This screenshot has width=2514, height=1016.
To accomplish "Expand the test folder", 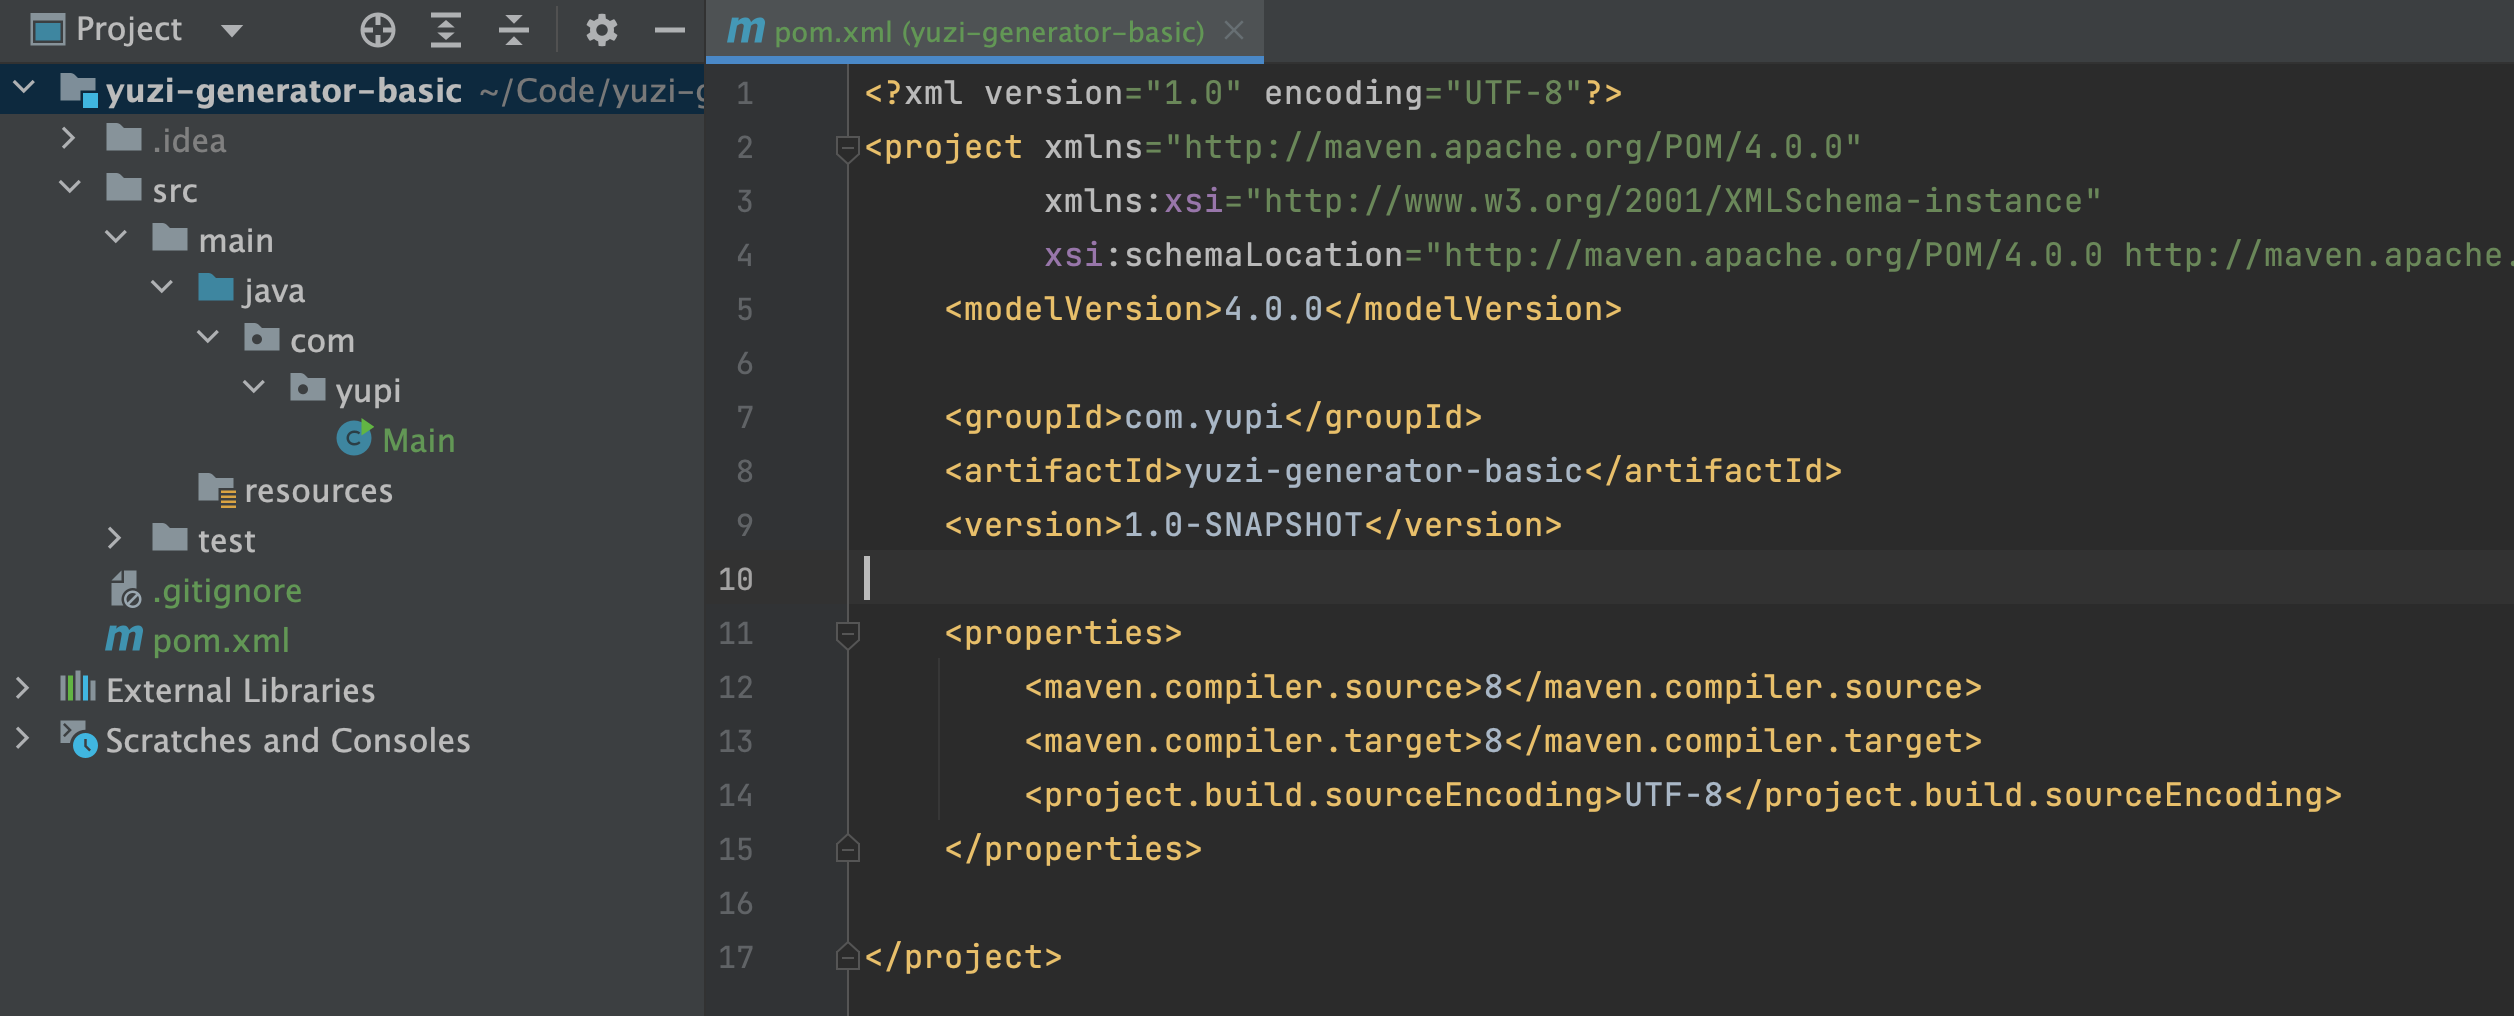I will pos(114,538).
